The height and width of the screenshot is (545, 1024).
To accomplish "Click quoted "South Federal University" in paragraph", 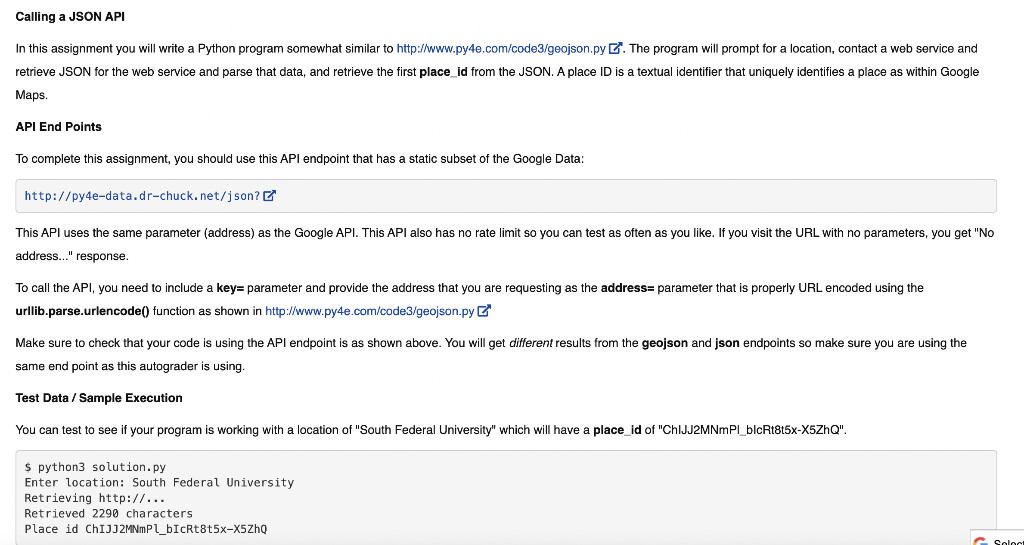I will pos(426,430).
